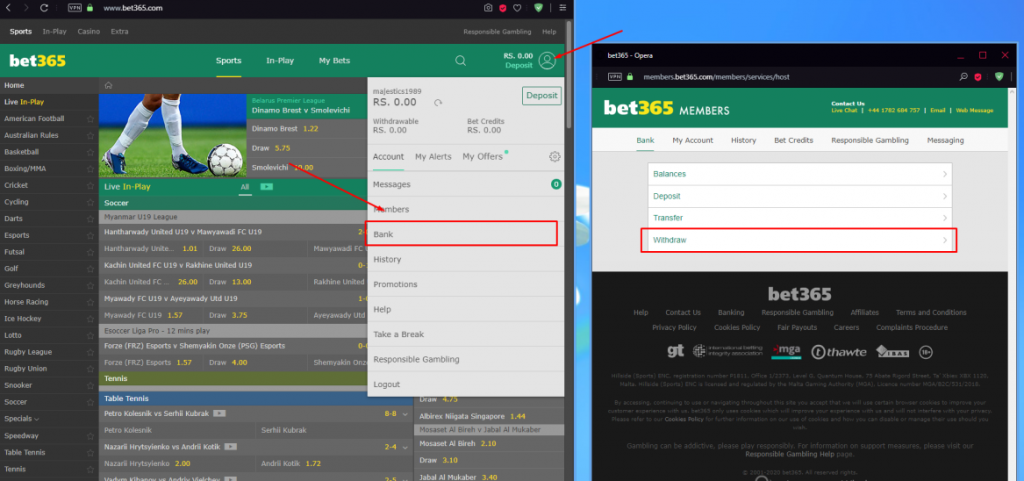Open Live Chat contact link
The width and height of the screenshot is (1024, 481).
844,110
